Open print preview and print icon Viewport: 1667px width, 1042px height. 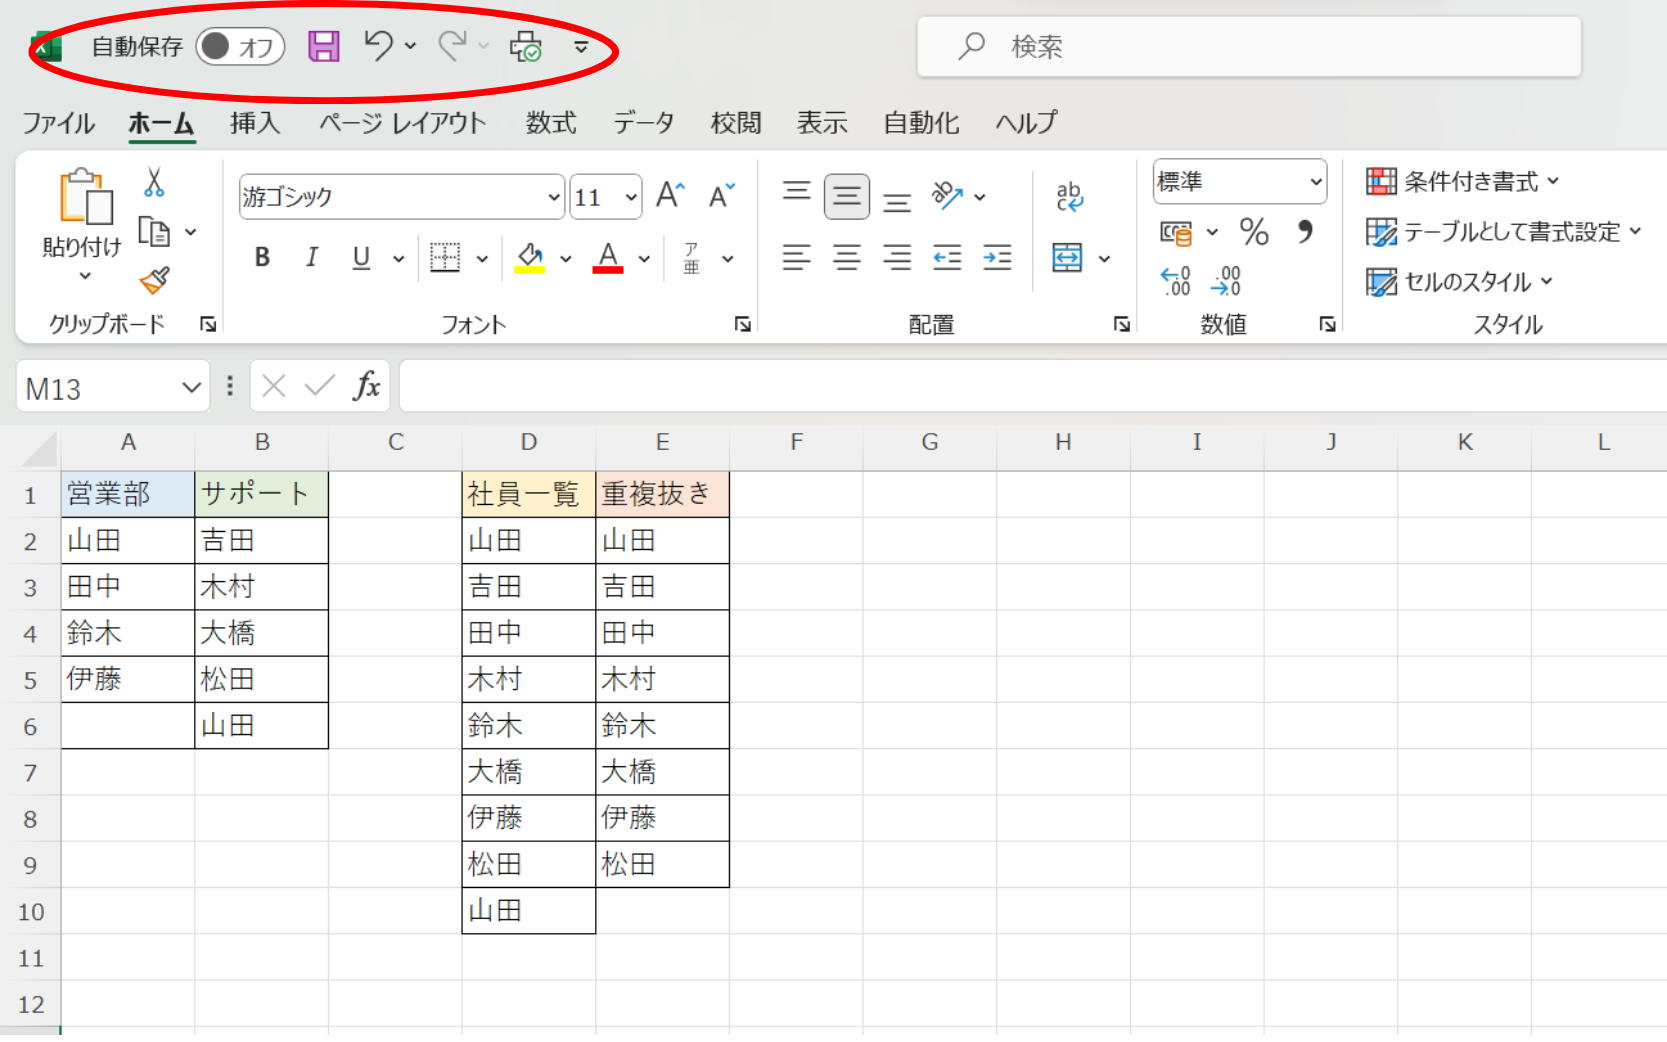tap(525, 46)
